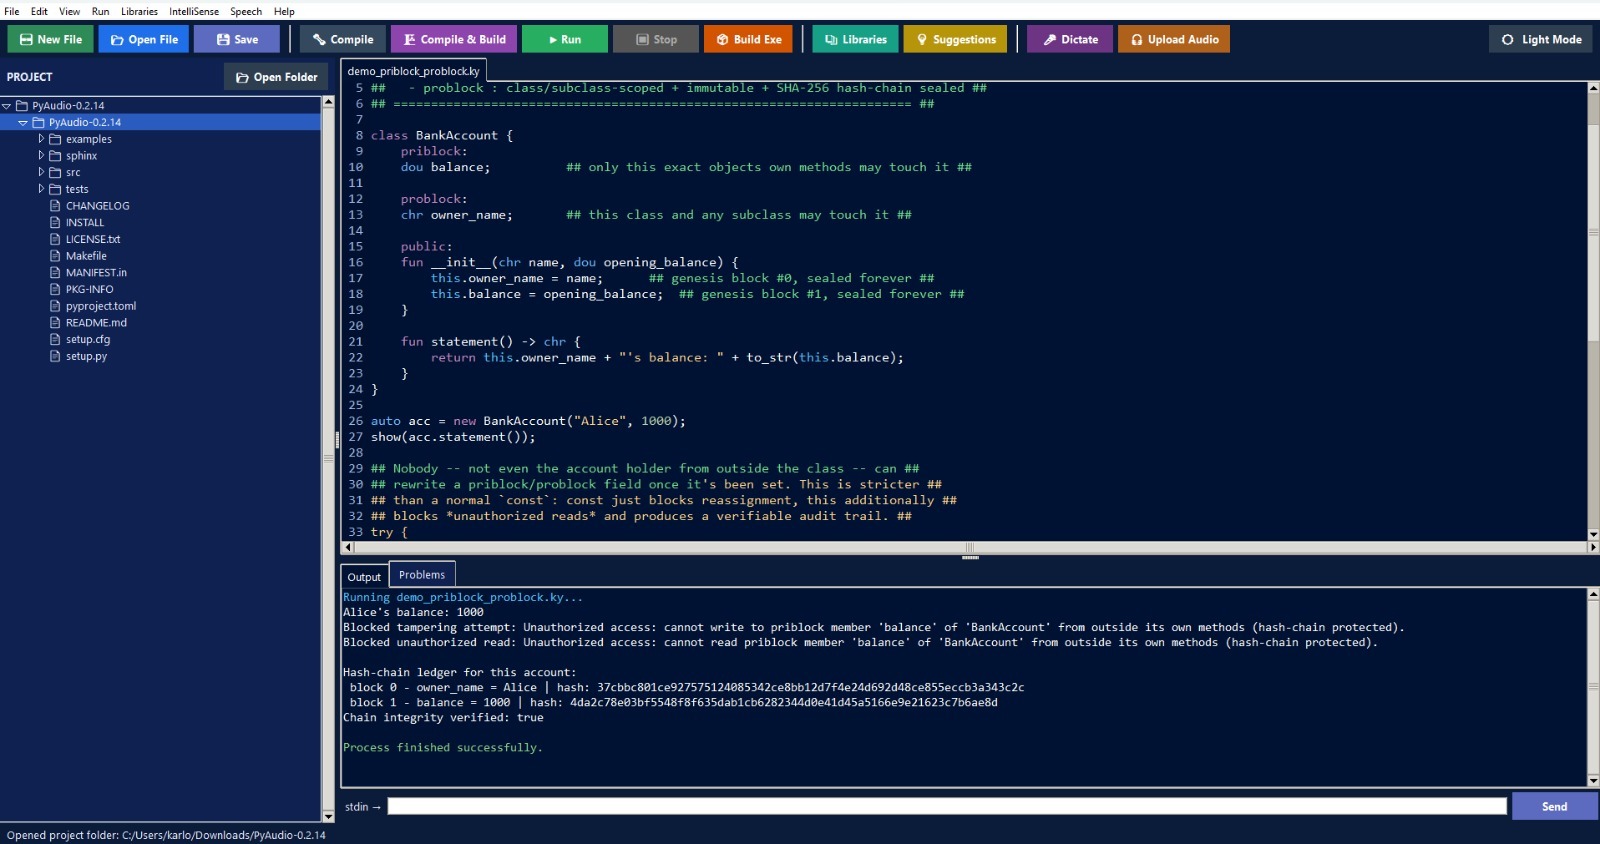The image size is (1600, 844).
Task: Open the Run menu
Action: tap(100, 11)
